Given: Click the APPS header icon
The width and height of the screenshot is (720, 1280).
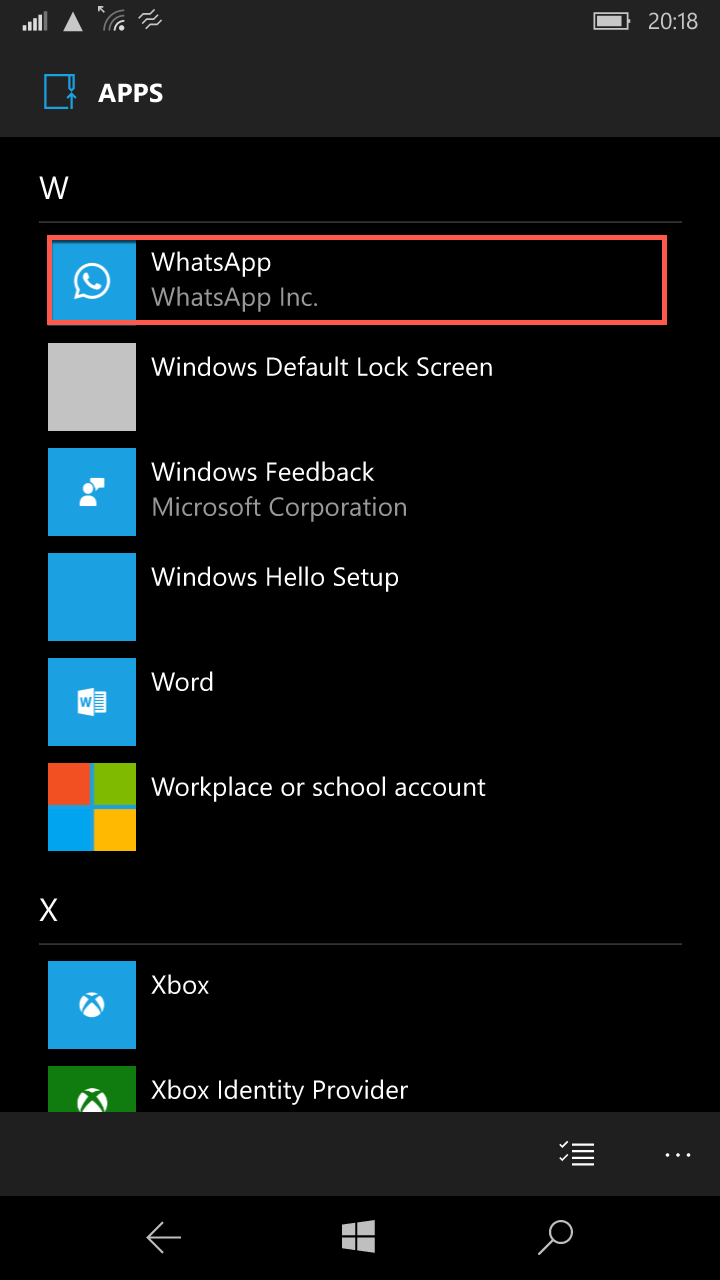Looking at the screenshot, I should tap(61, 92).
